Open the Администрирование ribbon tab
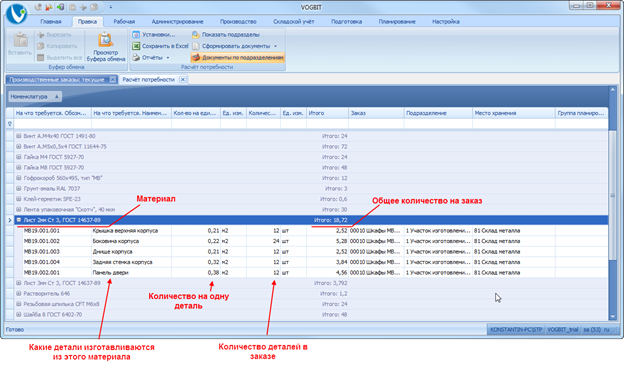Image resolution: width=624 pixels, height=367 pixels. pos(177,21)
